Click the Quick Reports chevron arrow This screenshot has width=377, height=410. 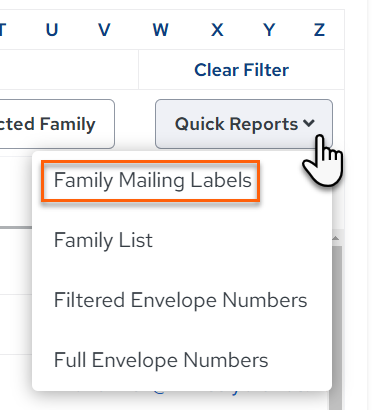point(309,124)
